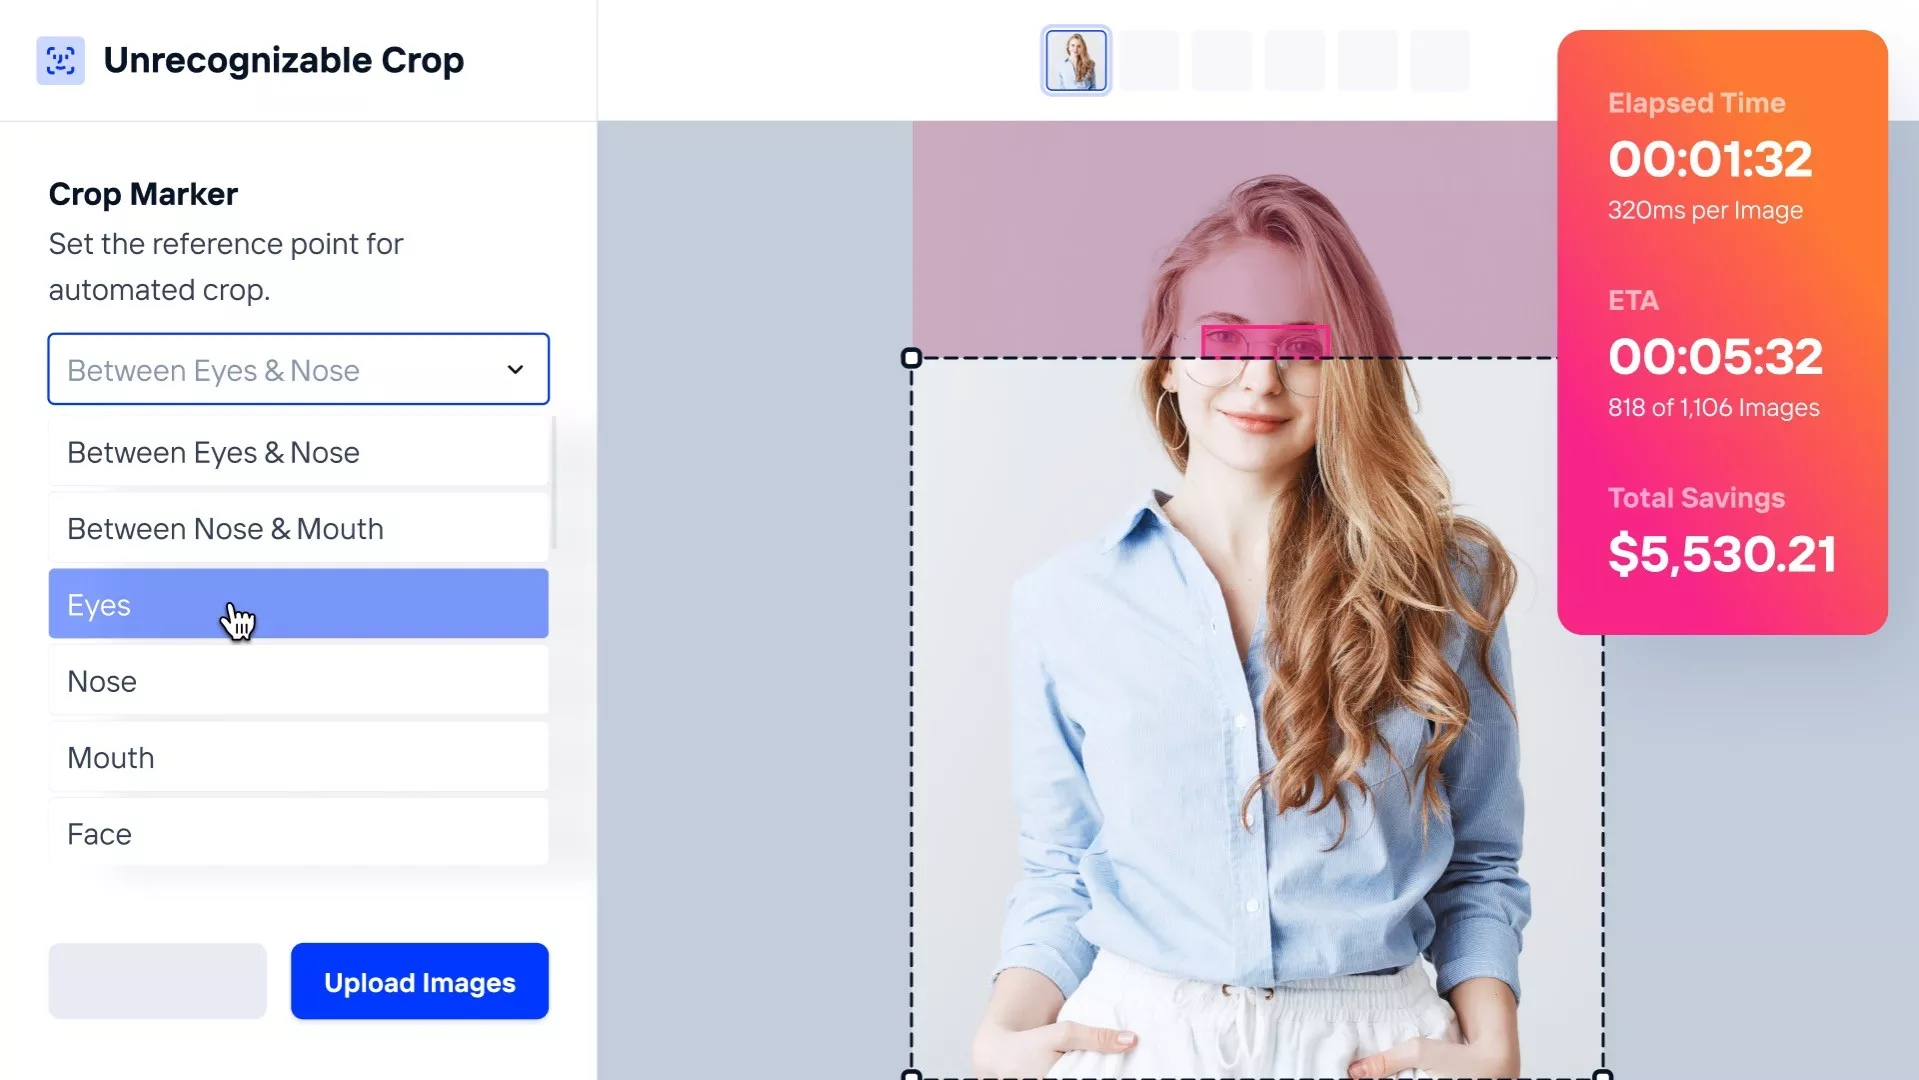Viewport: 1919px width, 1080px height.
Task: Expand the Crop Marker dropdown chevron
Action: [x=515, y=370]
